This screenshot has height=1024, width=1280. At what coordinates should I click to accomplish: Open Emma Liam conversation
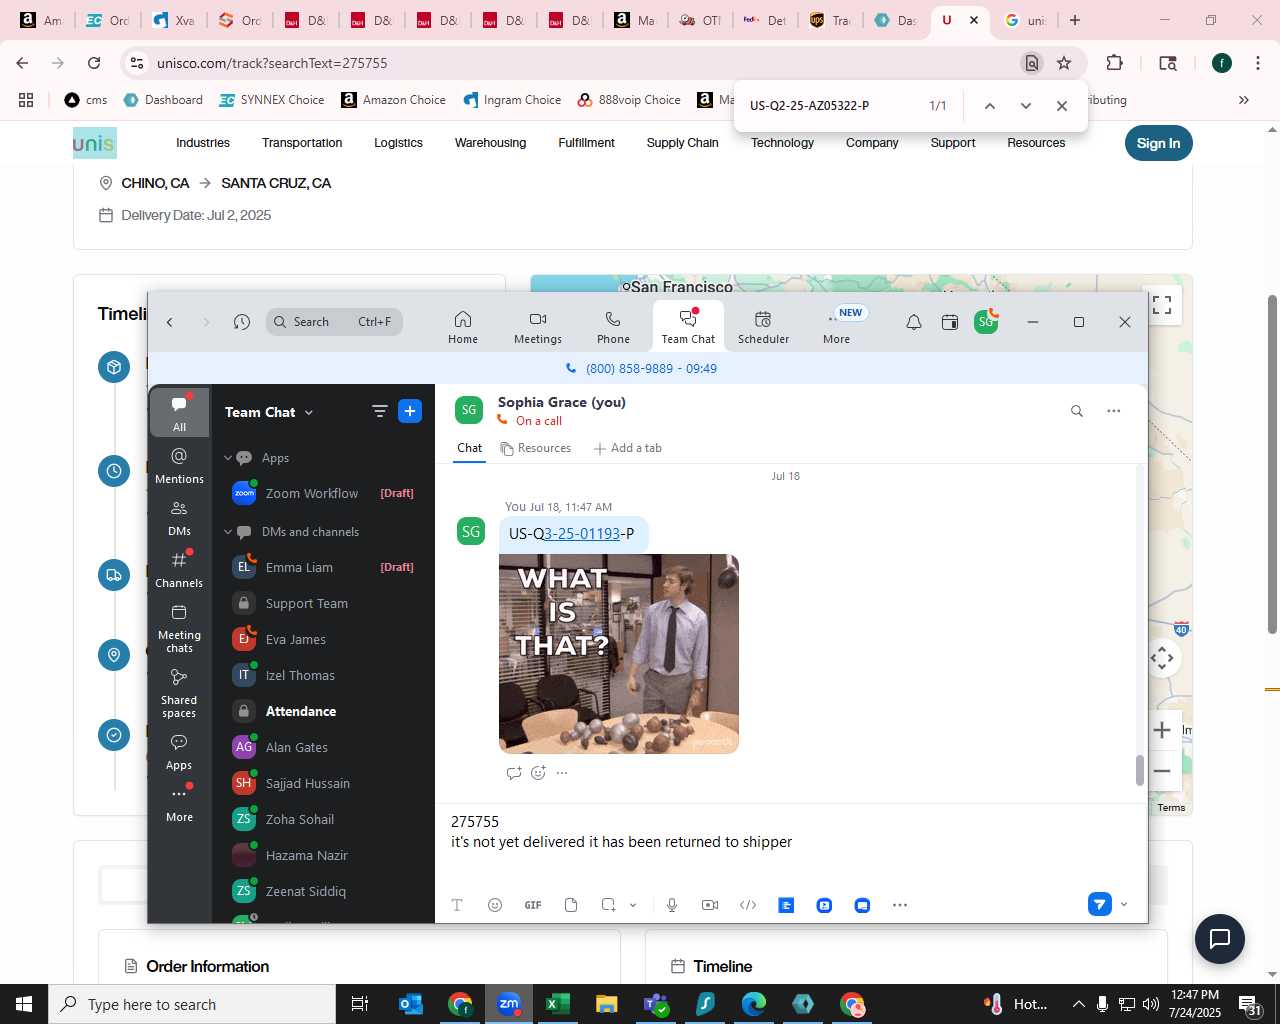coord(323,567)
